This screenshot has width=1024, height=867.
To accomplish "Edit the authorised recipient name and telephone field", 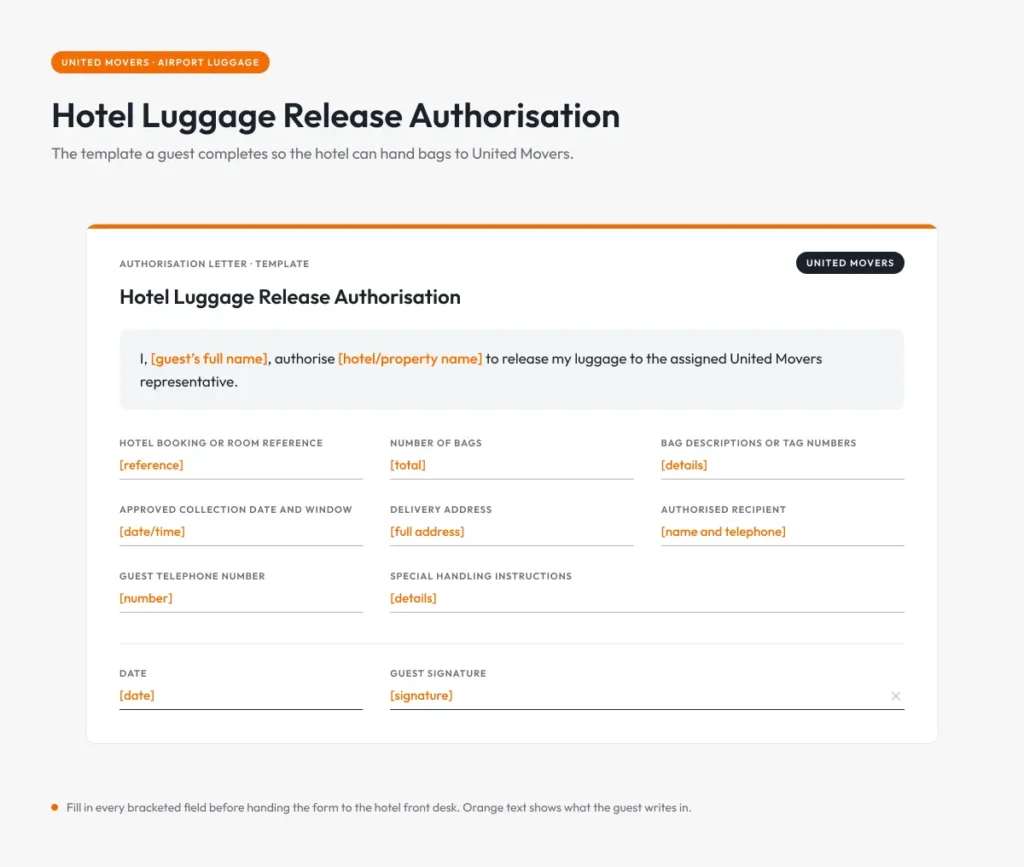I will point(782,532).
